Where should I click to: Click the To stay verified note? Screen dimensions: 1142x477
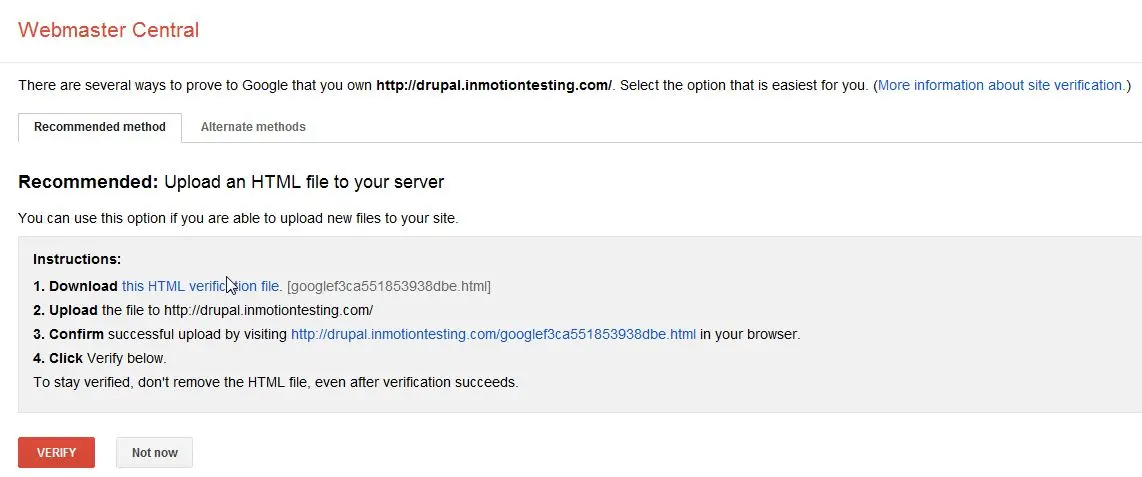(x=275, y=382)
